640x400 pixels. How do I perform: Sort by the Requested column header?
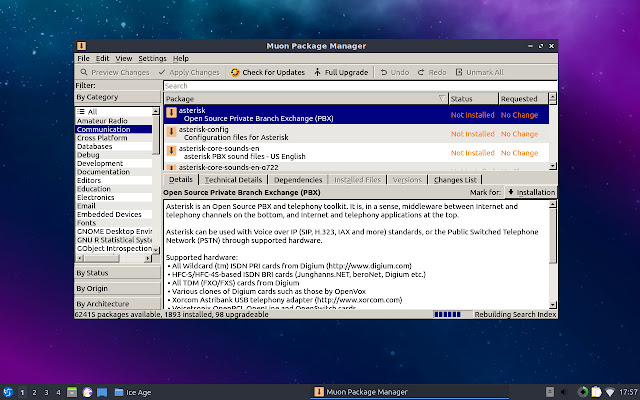pos(523,99)
